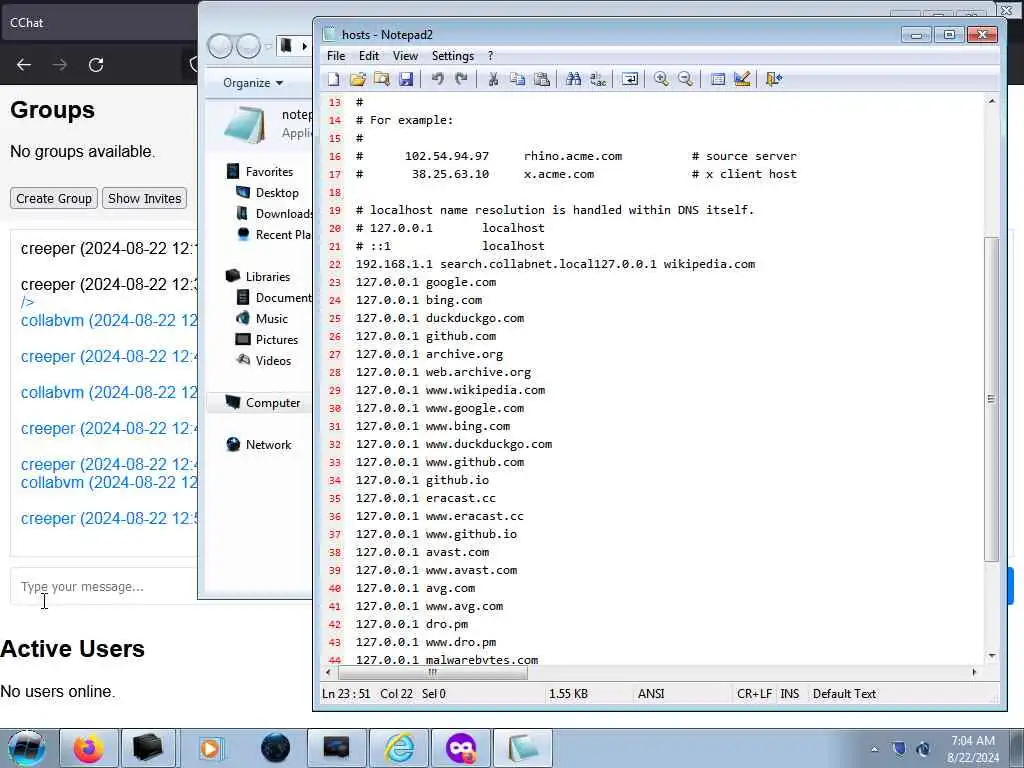Click the Redo arrow icon
1024x768 pixels.
tap(462, 80)
